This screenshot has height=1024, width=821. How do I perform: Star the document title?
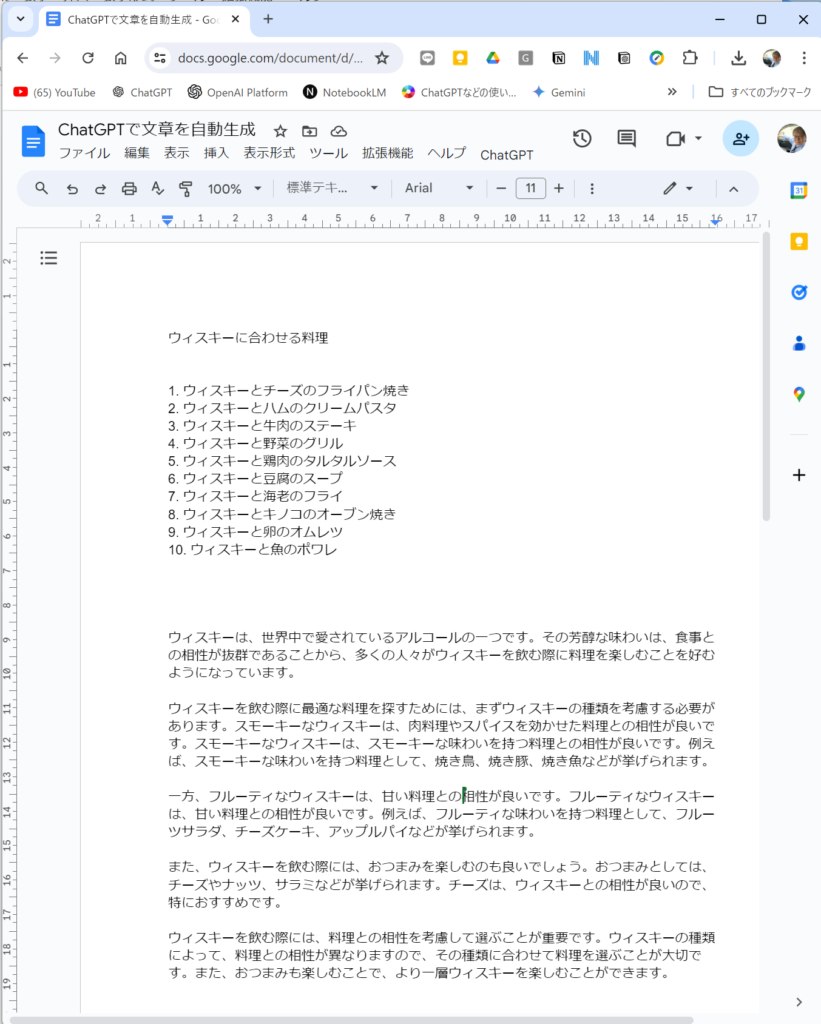[x=281, y=131]
